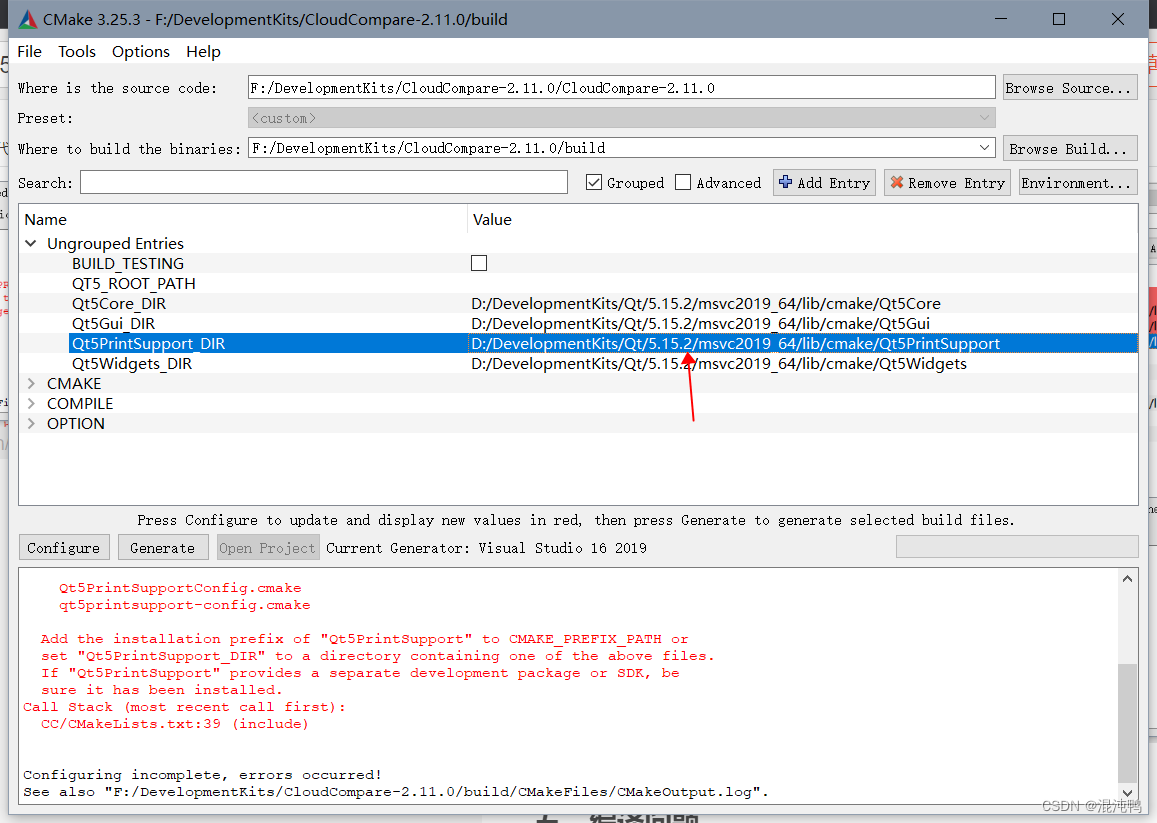
Task: Enable the Advanced checkbox
Action: pyautogui.click(x=683, y=182)
